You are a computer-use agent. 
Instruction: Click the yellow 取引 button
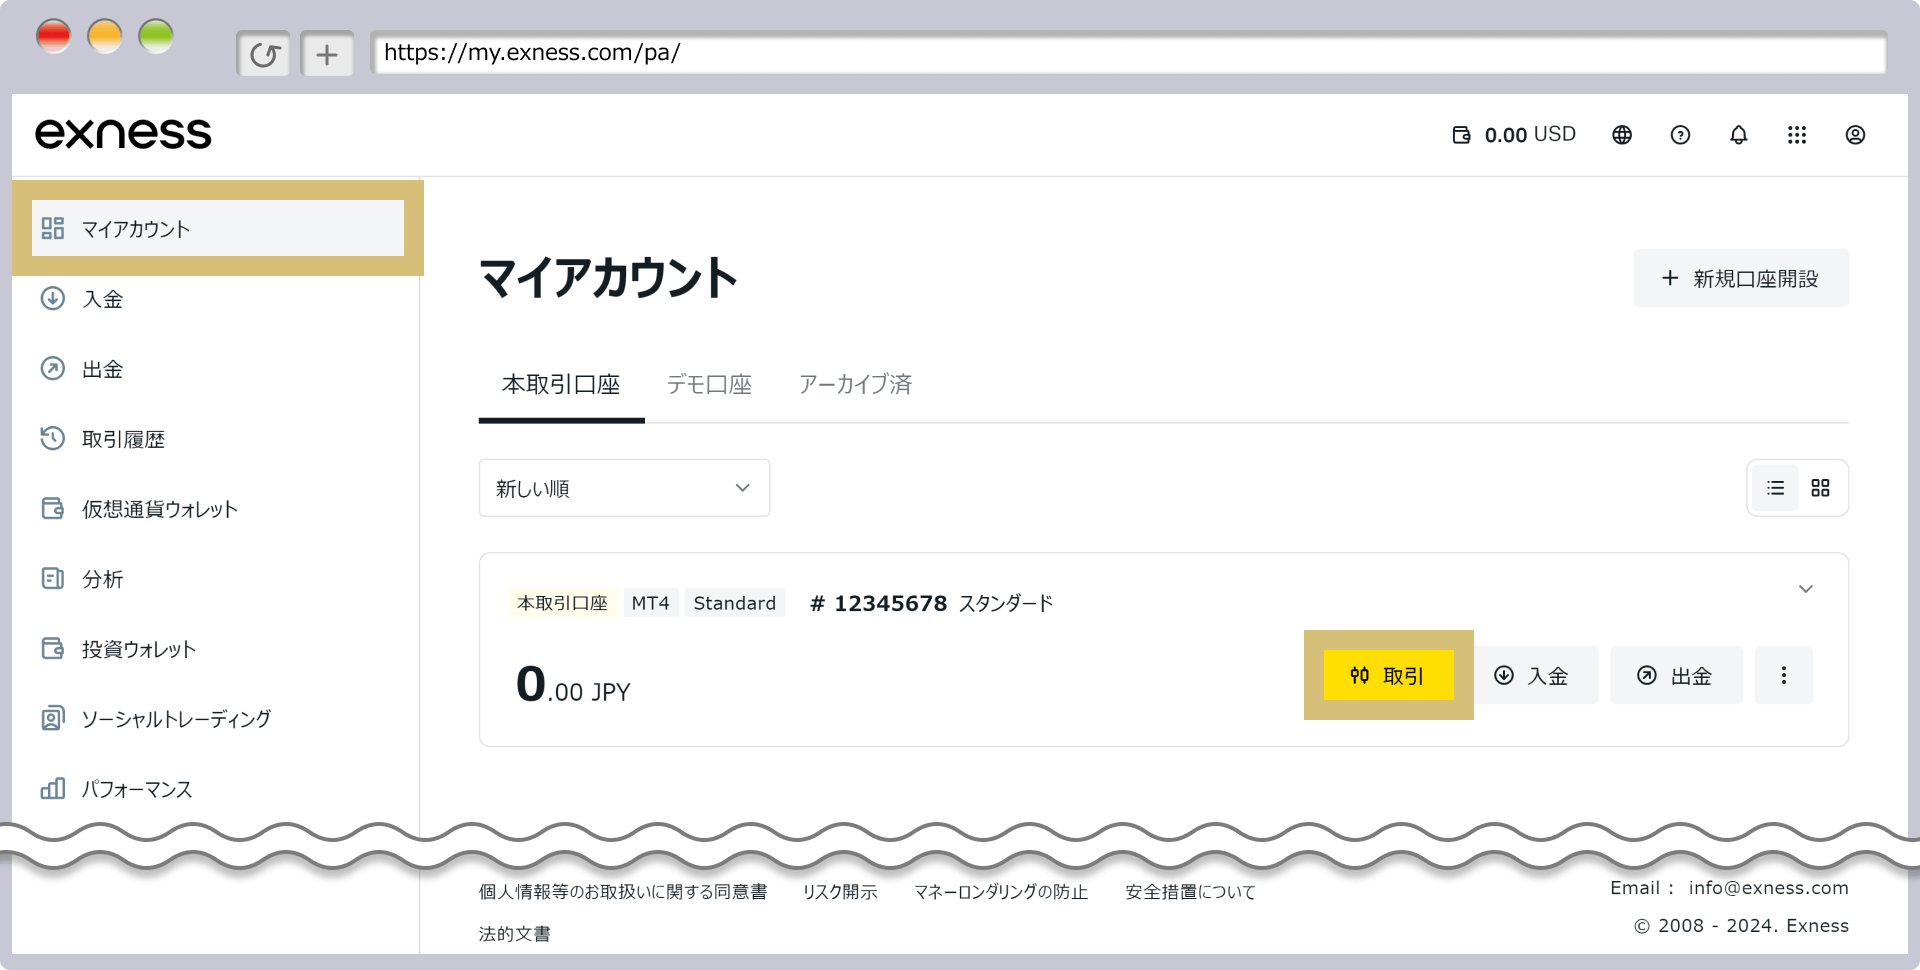pos(1388,675)
